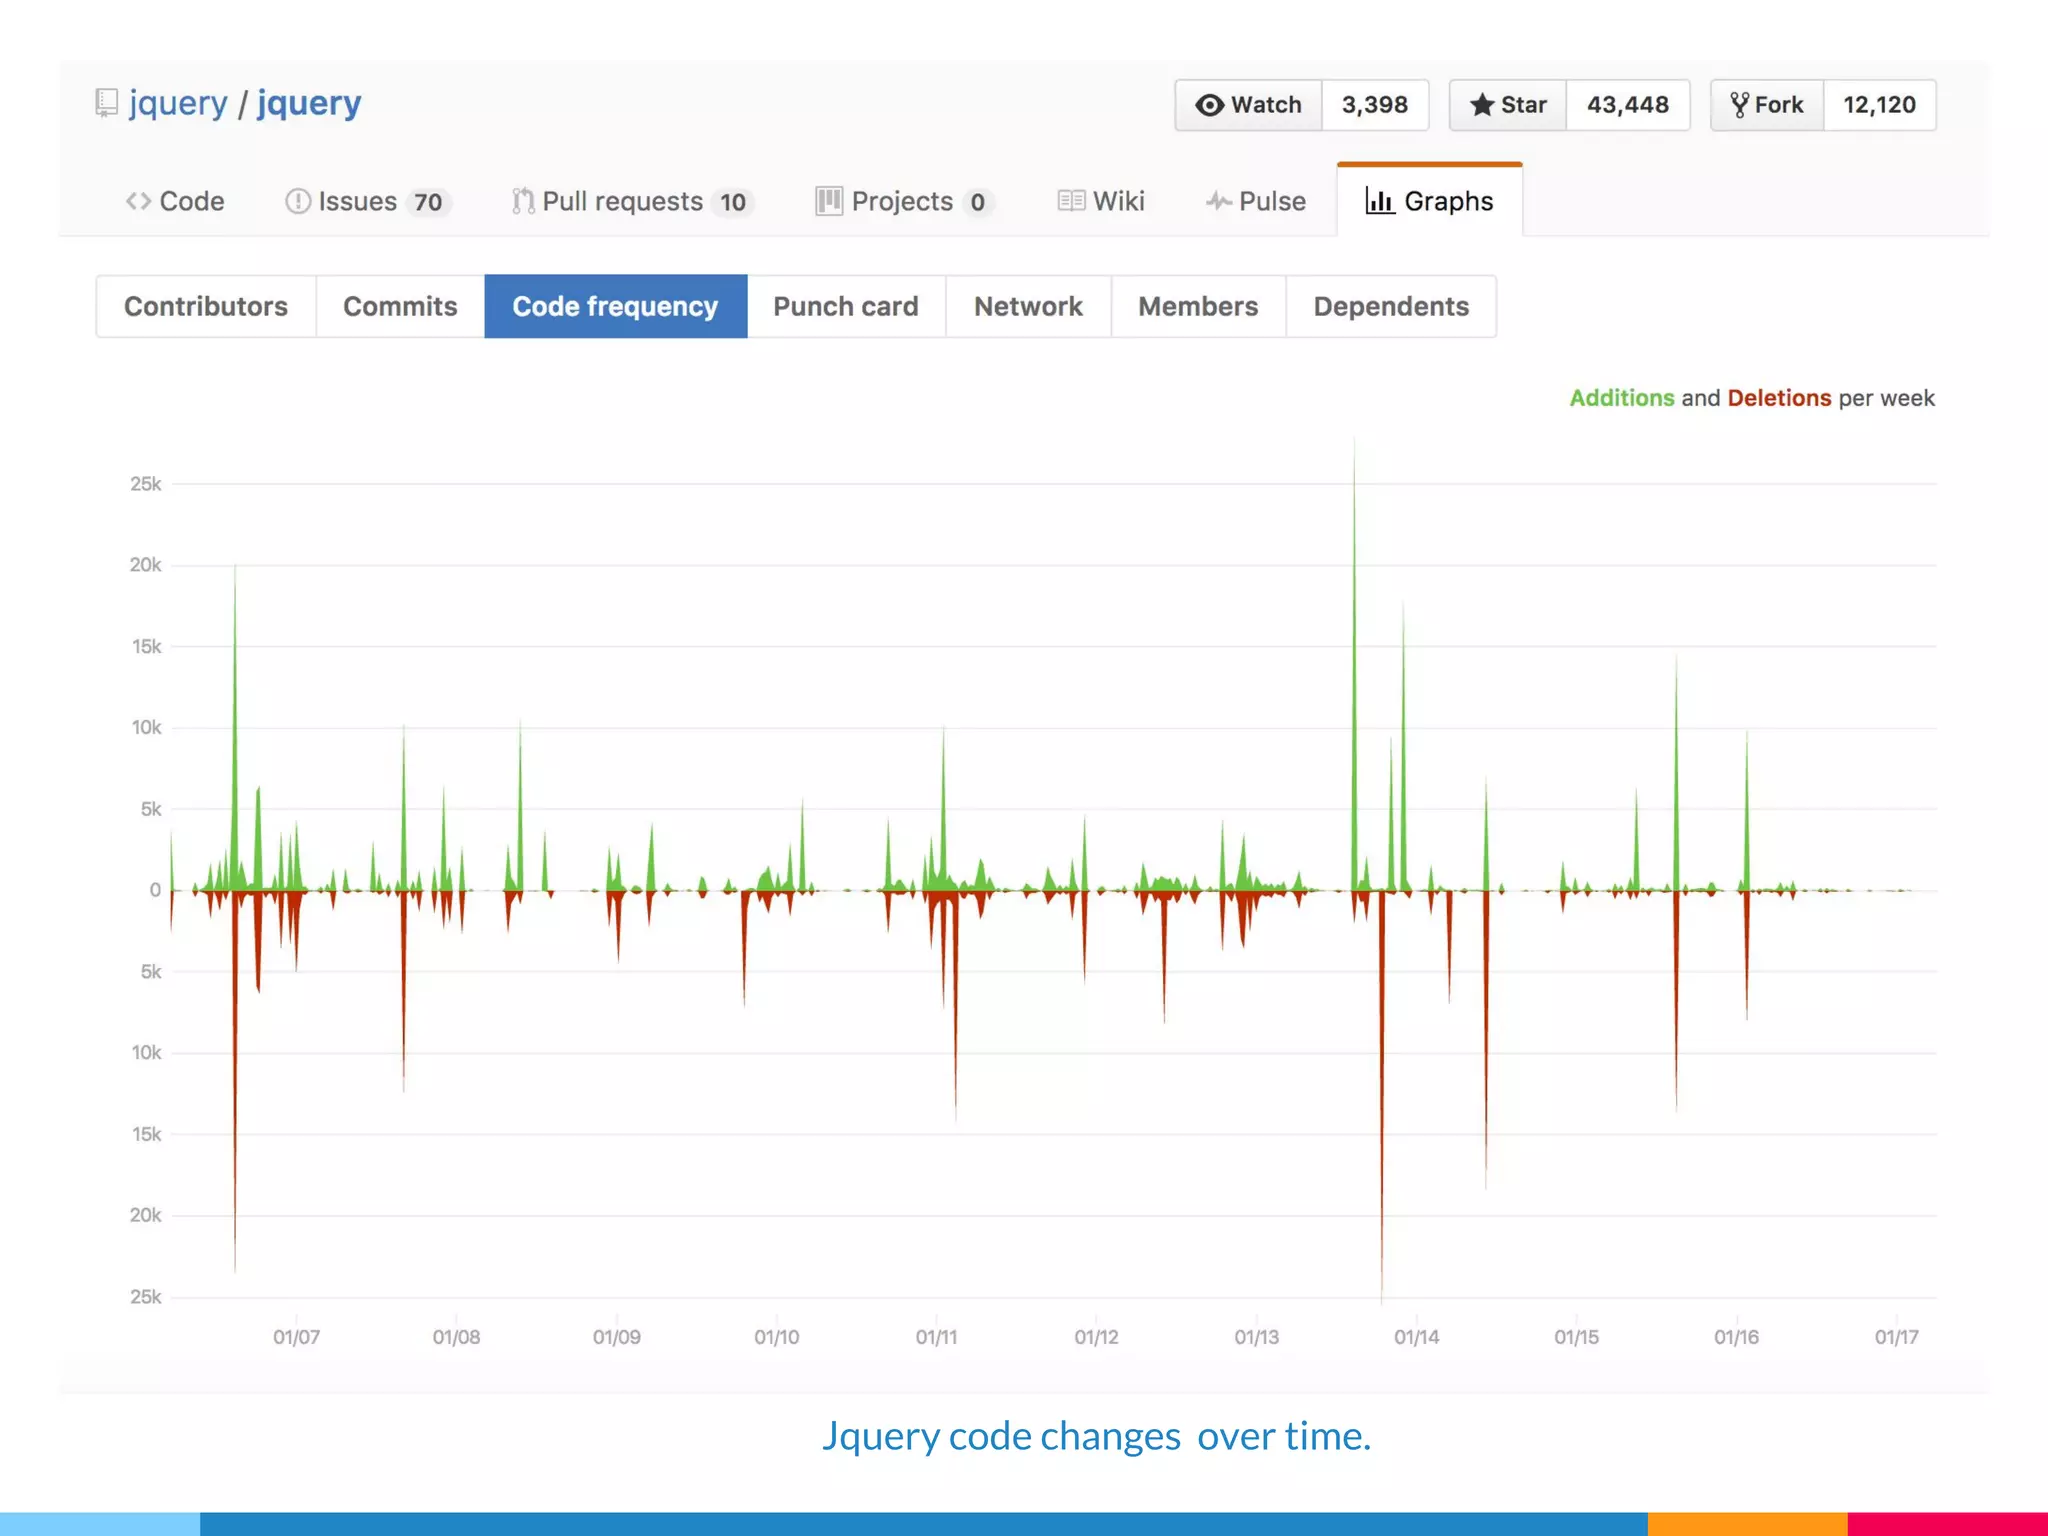Open Issues tab with 70 count
Viewport: 2048px width, 1536px height.
tap(367, 201)
